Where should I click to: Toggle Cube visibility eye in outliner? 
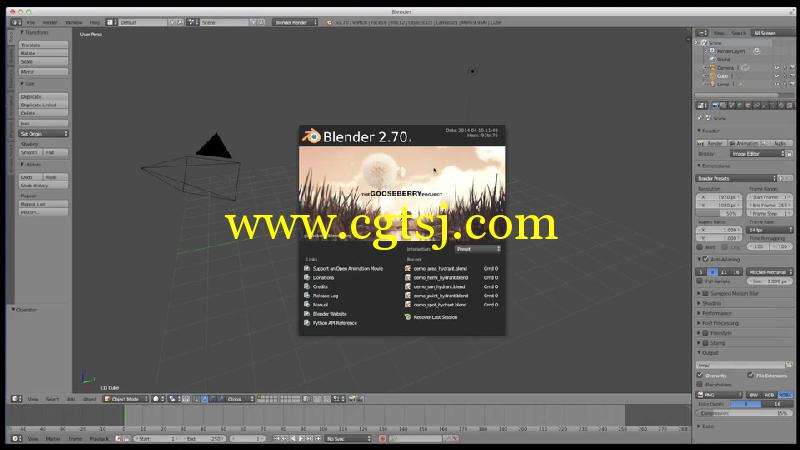coord(777,76)
